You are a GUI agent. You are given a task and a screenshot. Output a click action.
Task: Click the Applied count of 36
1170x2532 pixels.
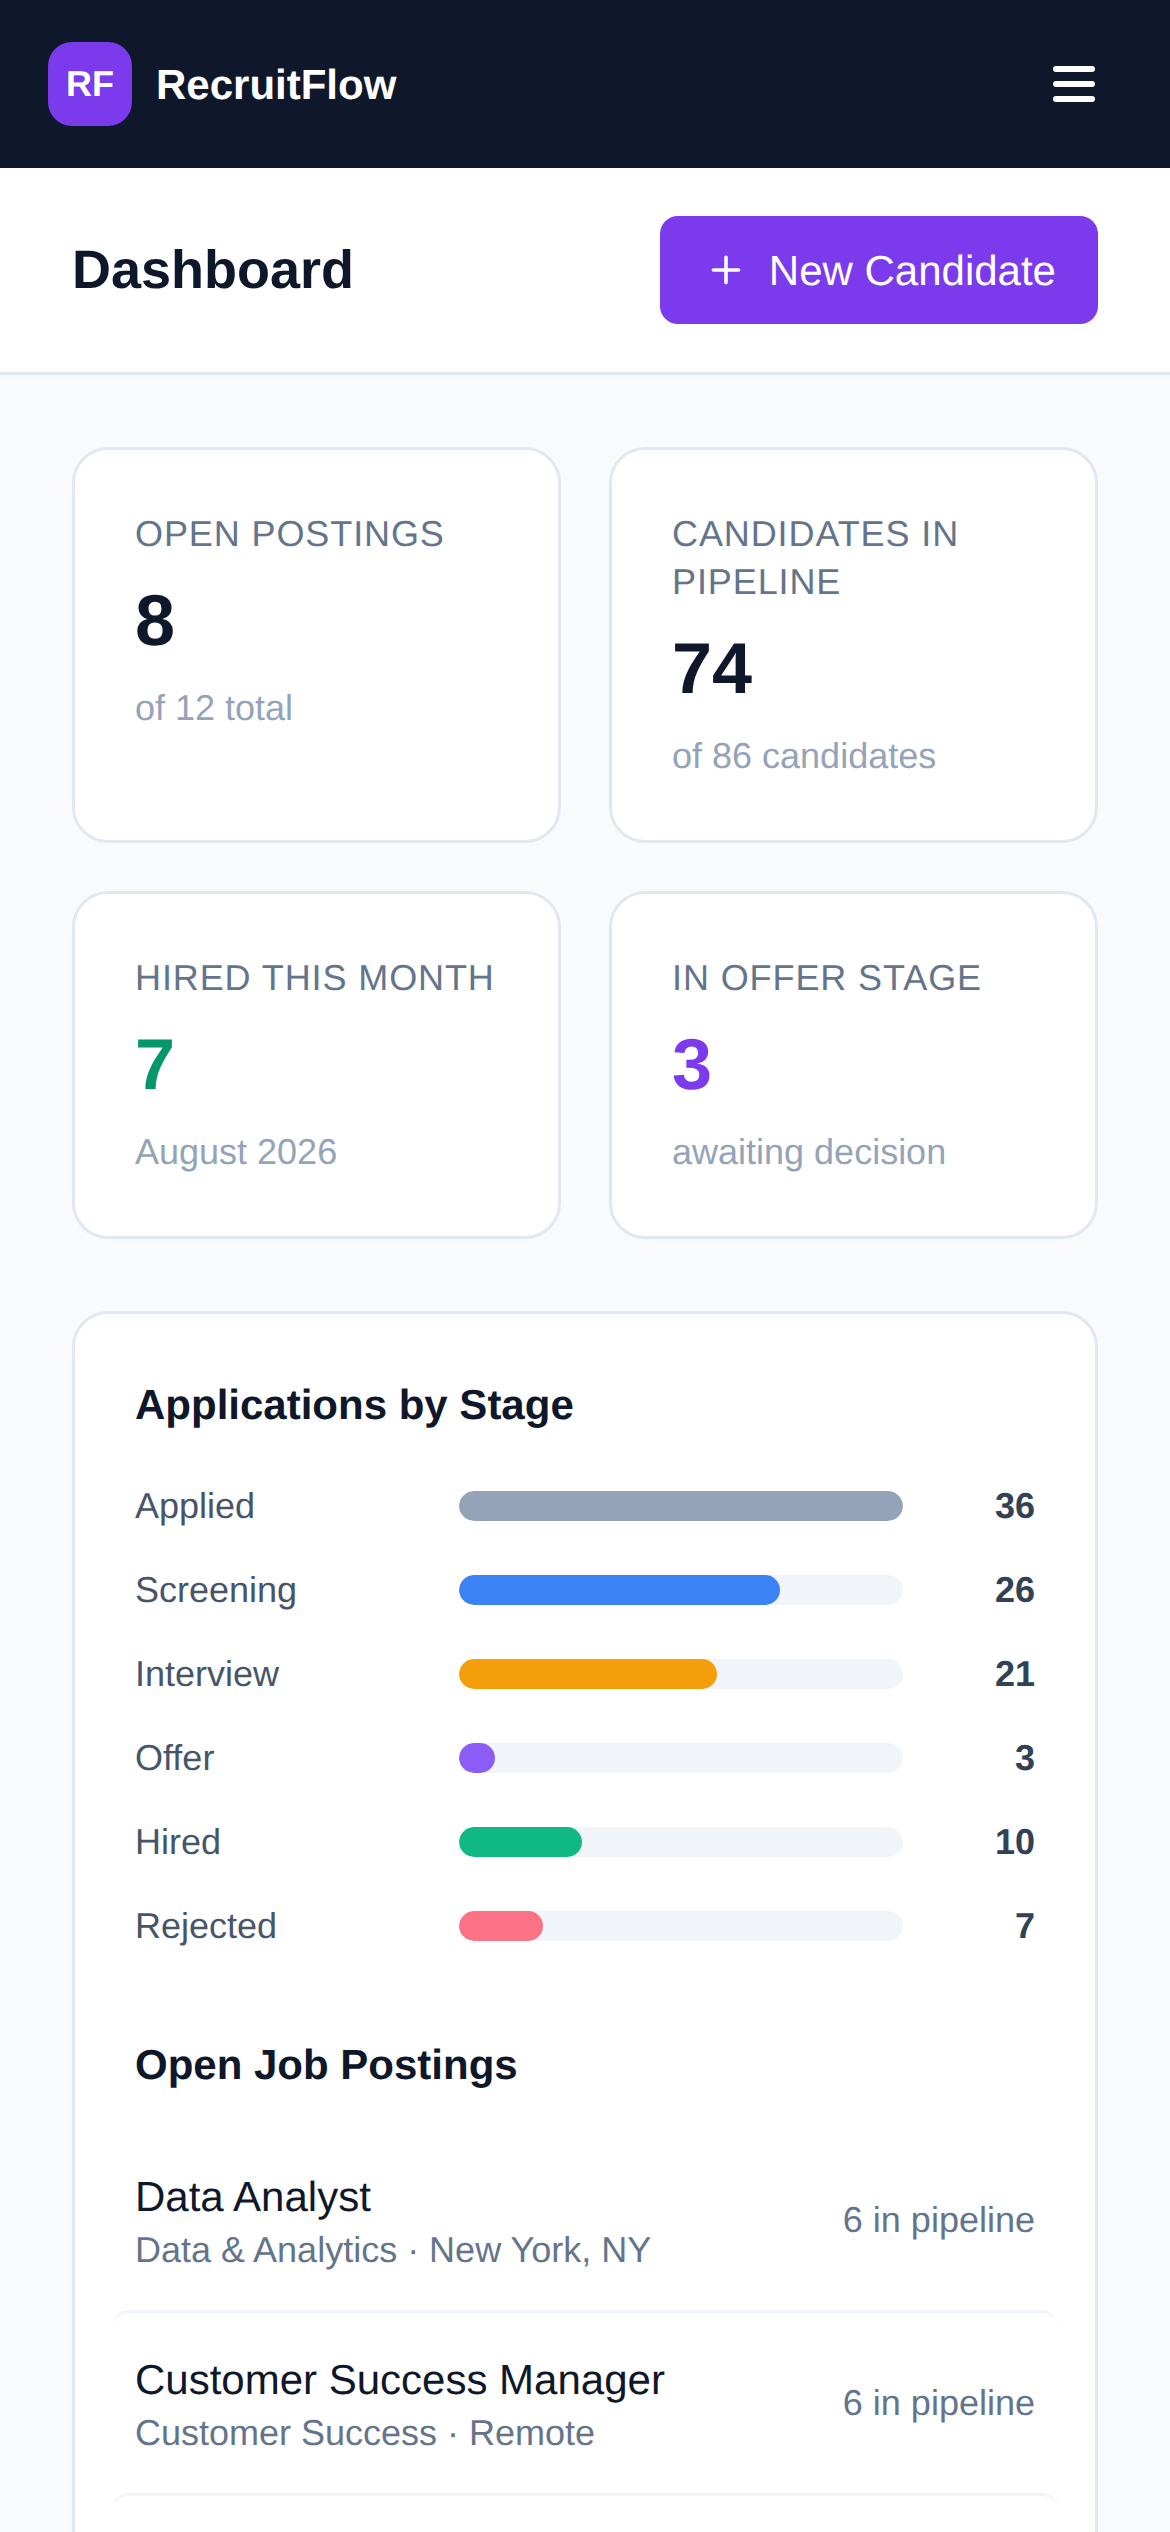[x=1014, y=1506]
